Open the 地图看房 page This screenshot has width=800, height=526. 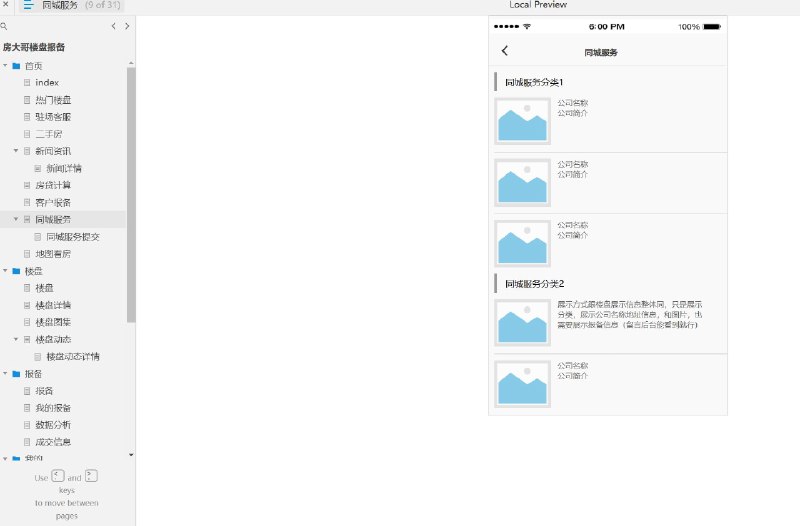(53, 254)
